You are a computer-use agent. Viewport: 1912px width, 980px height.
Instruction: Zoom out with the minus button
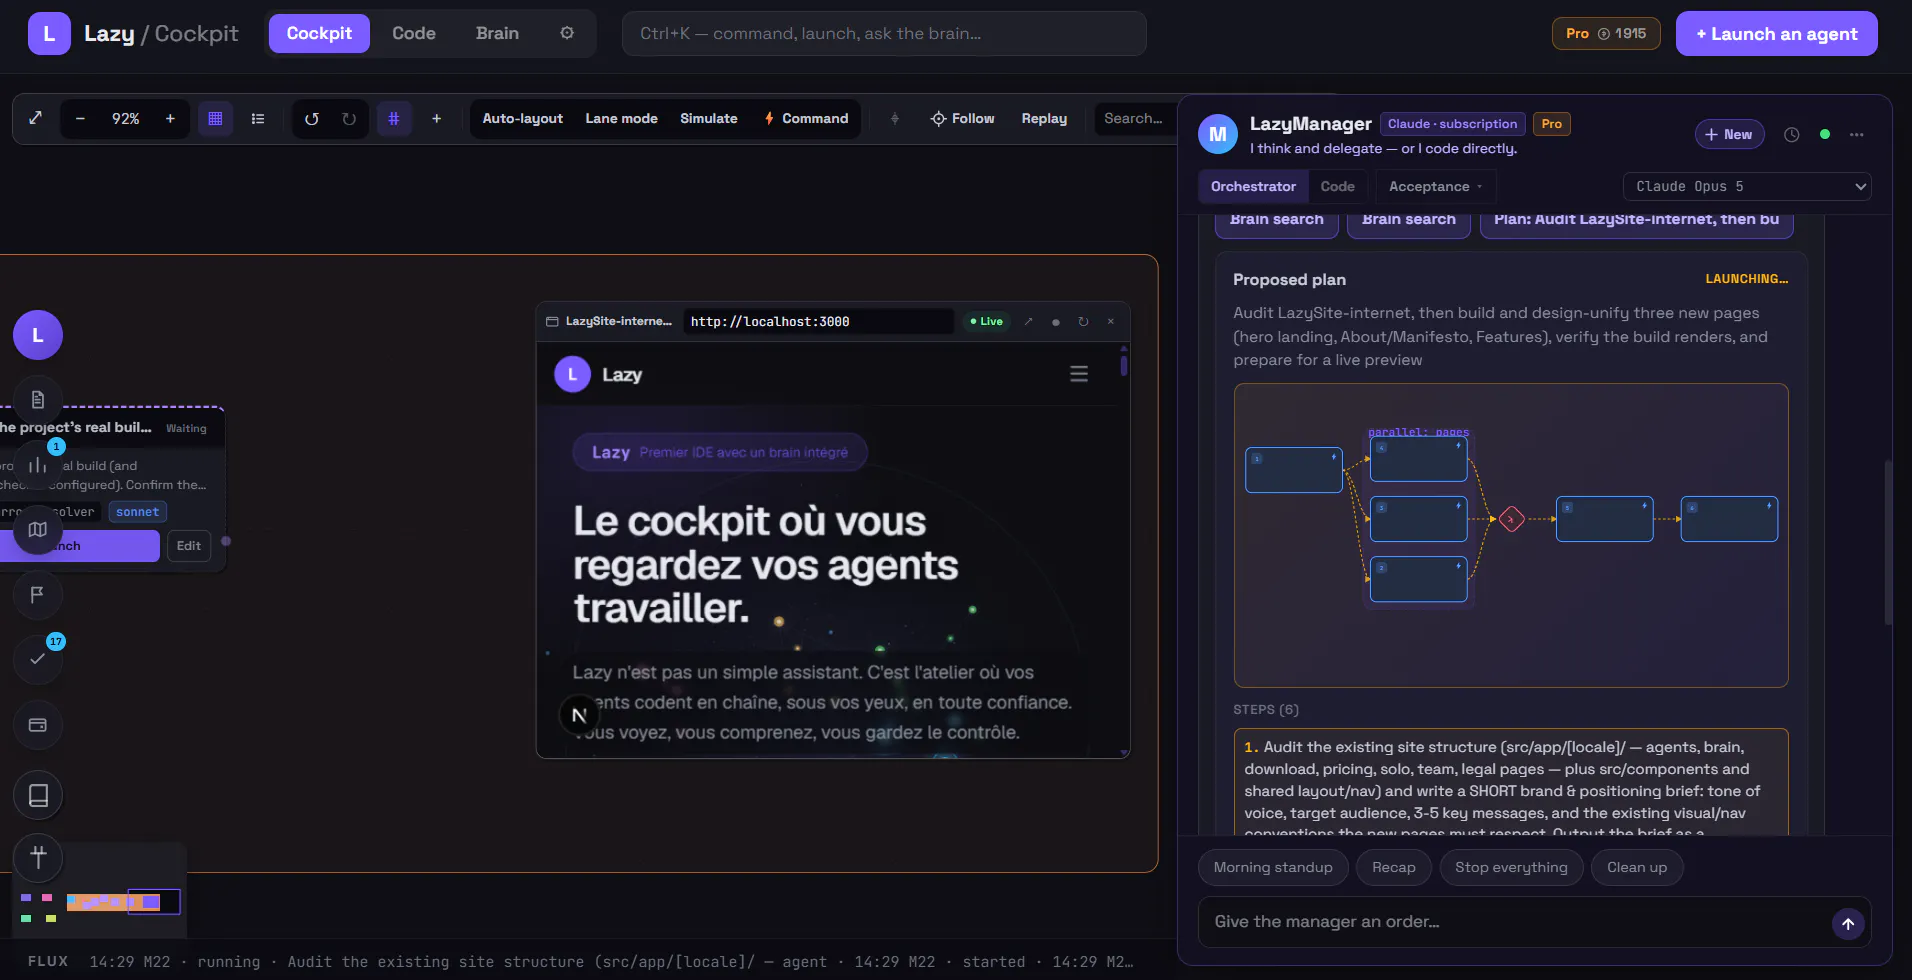(80, 118)
